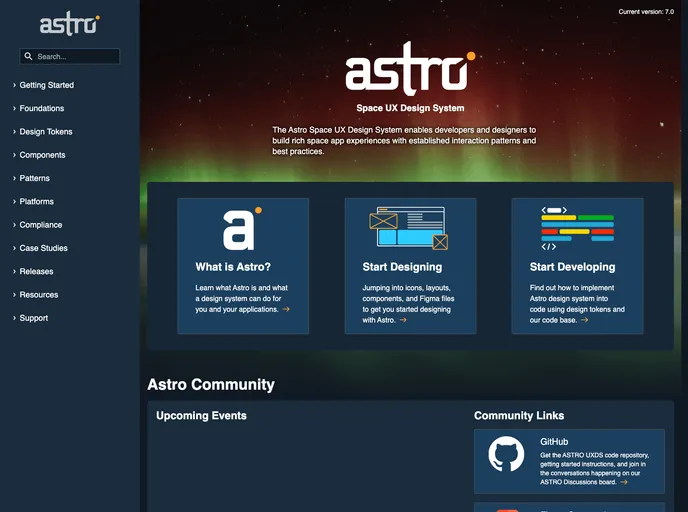Click the arrow after the Start Designing description

403,320
